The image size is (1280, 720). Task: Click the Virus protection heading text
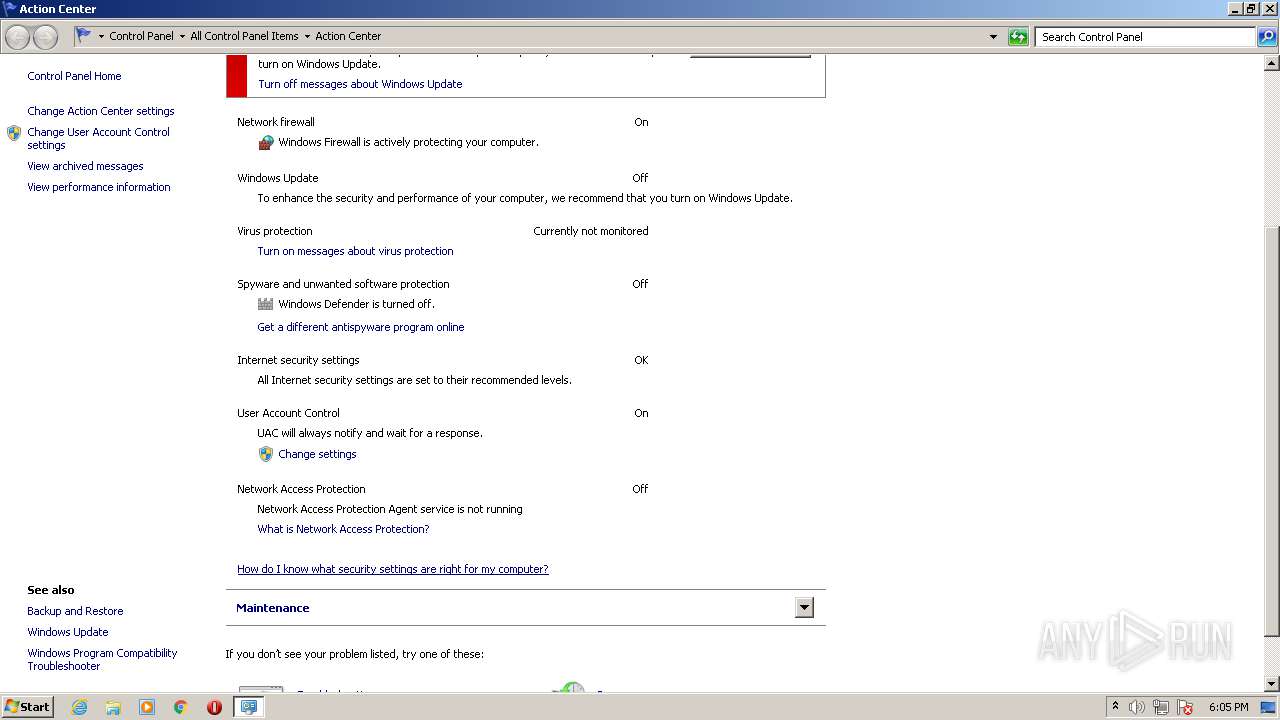click(275, 231)
